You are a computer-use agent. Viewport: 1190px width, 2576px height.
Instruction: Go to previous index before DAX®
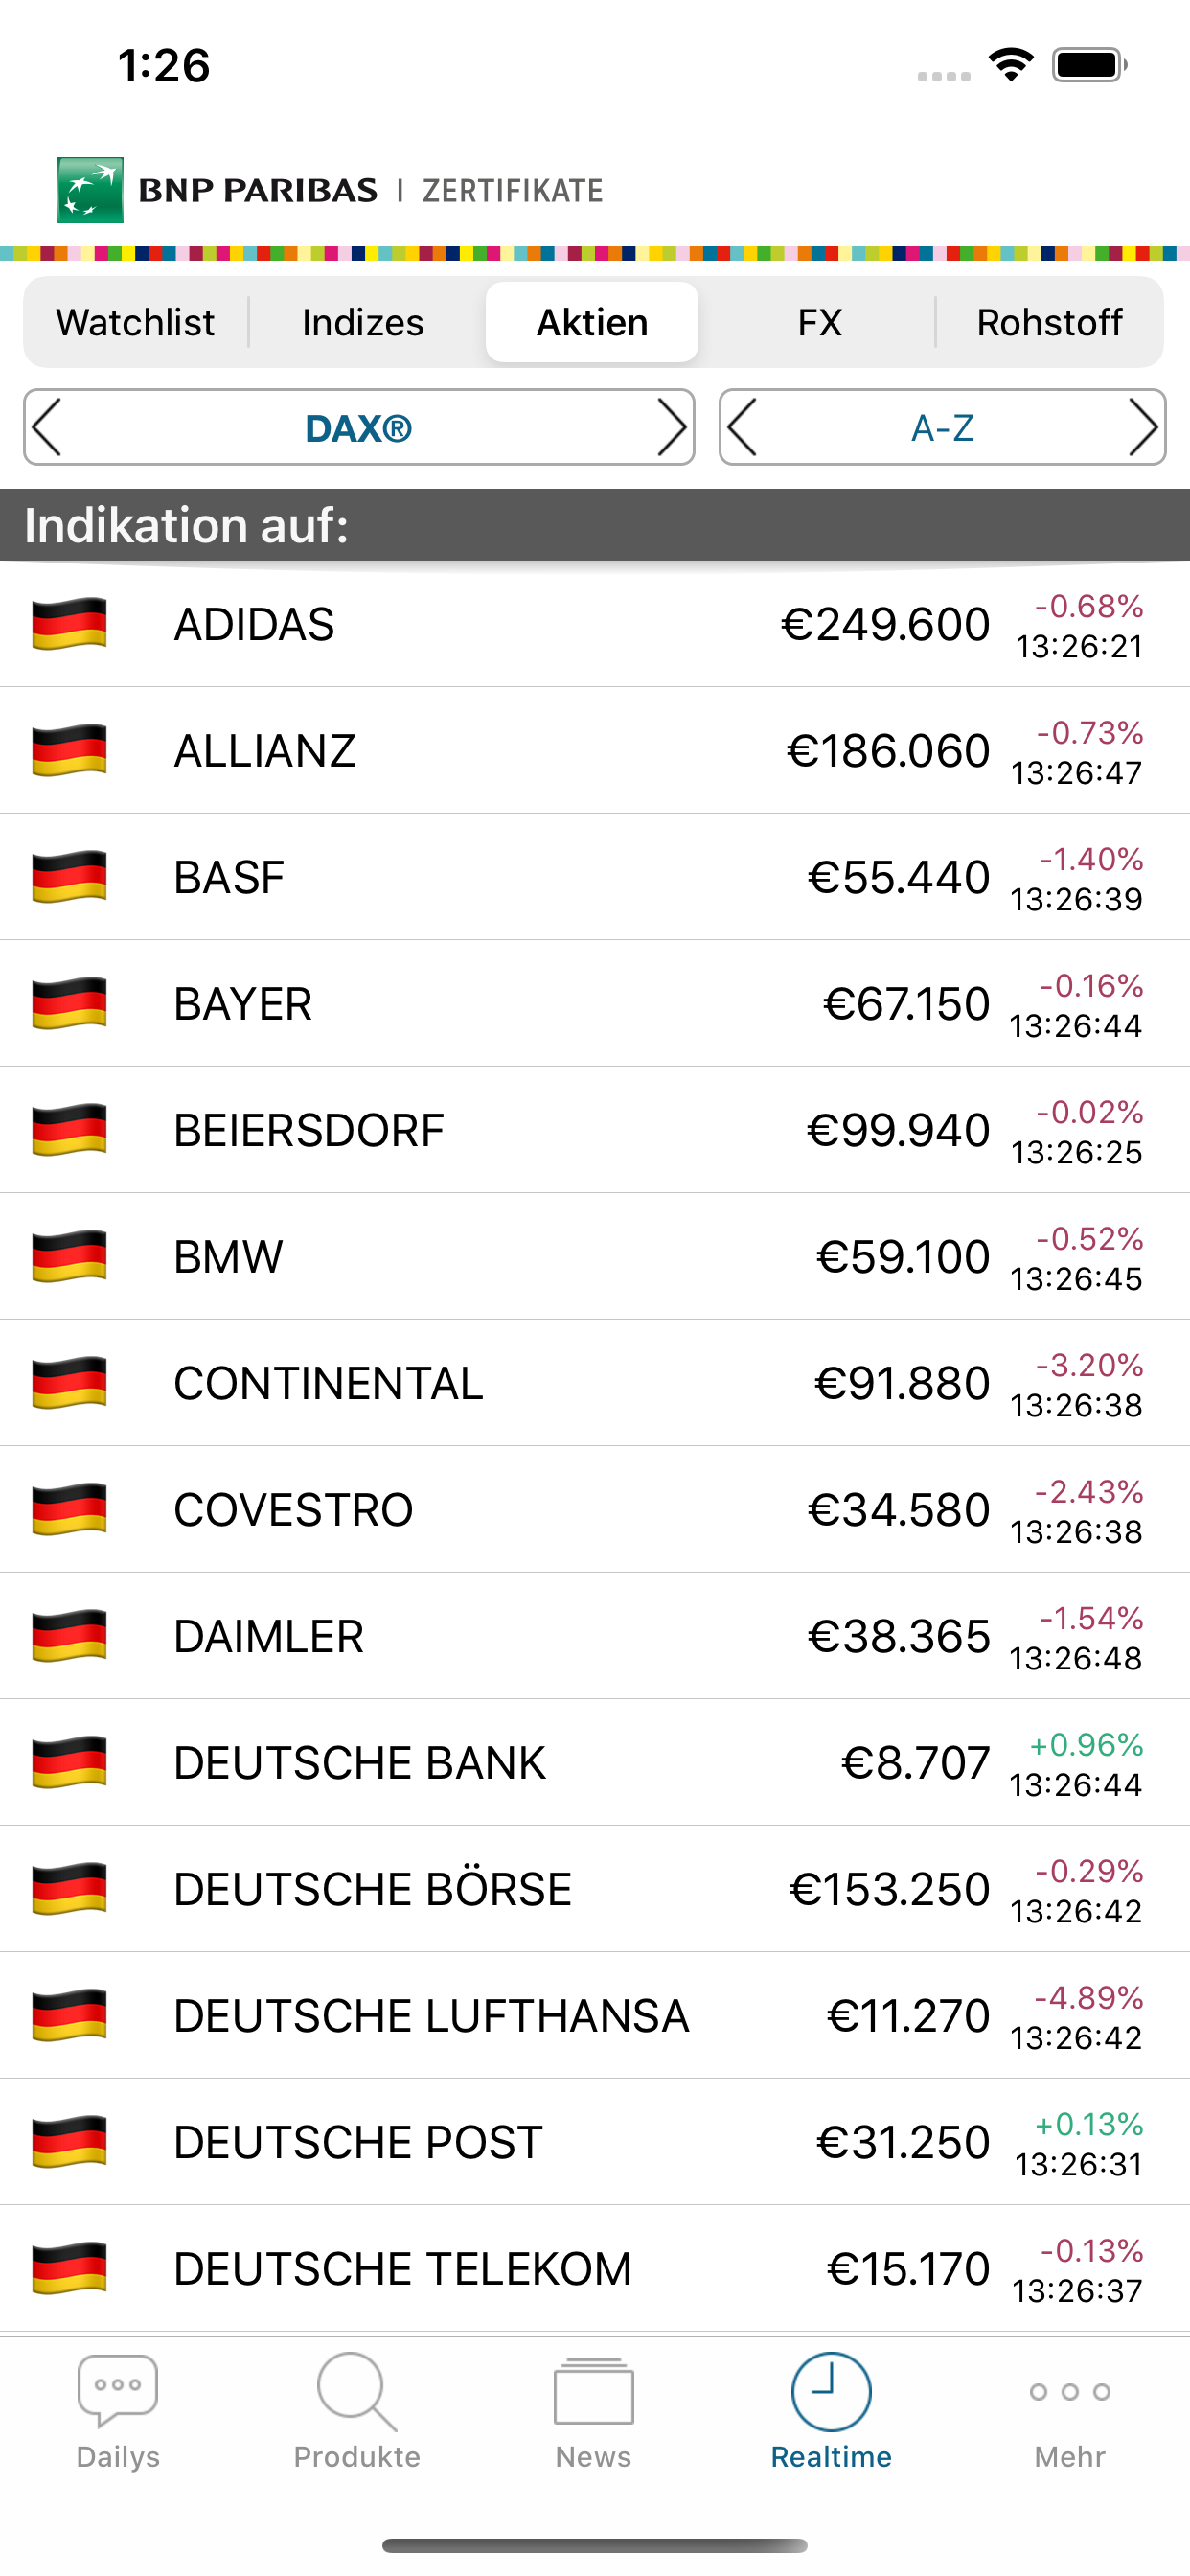click(x=48, y=427)
